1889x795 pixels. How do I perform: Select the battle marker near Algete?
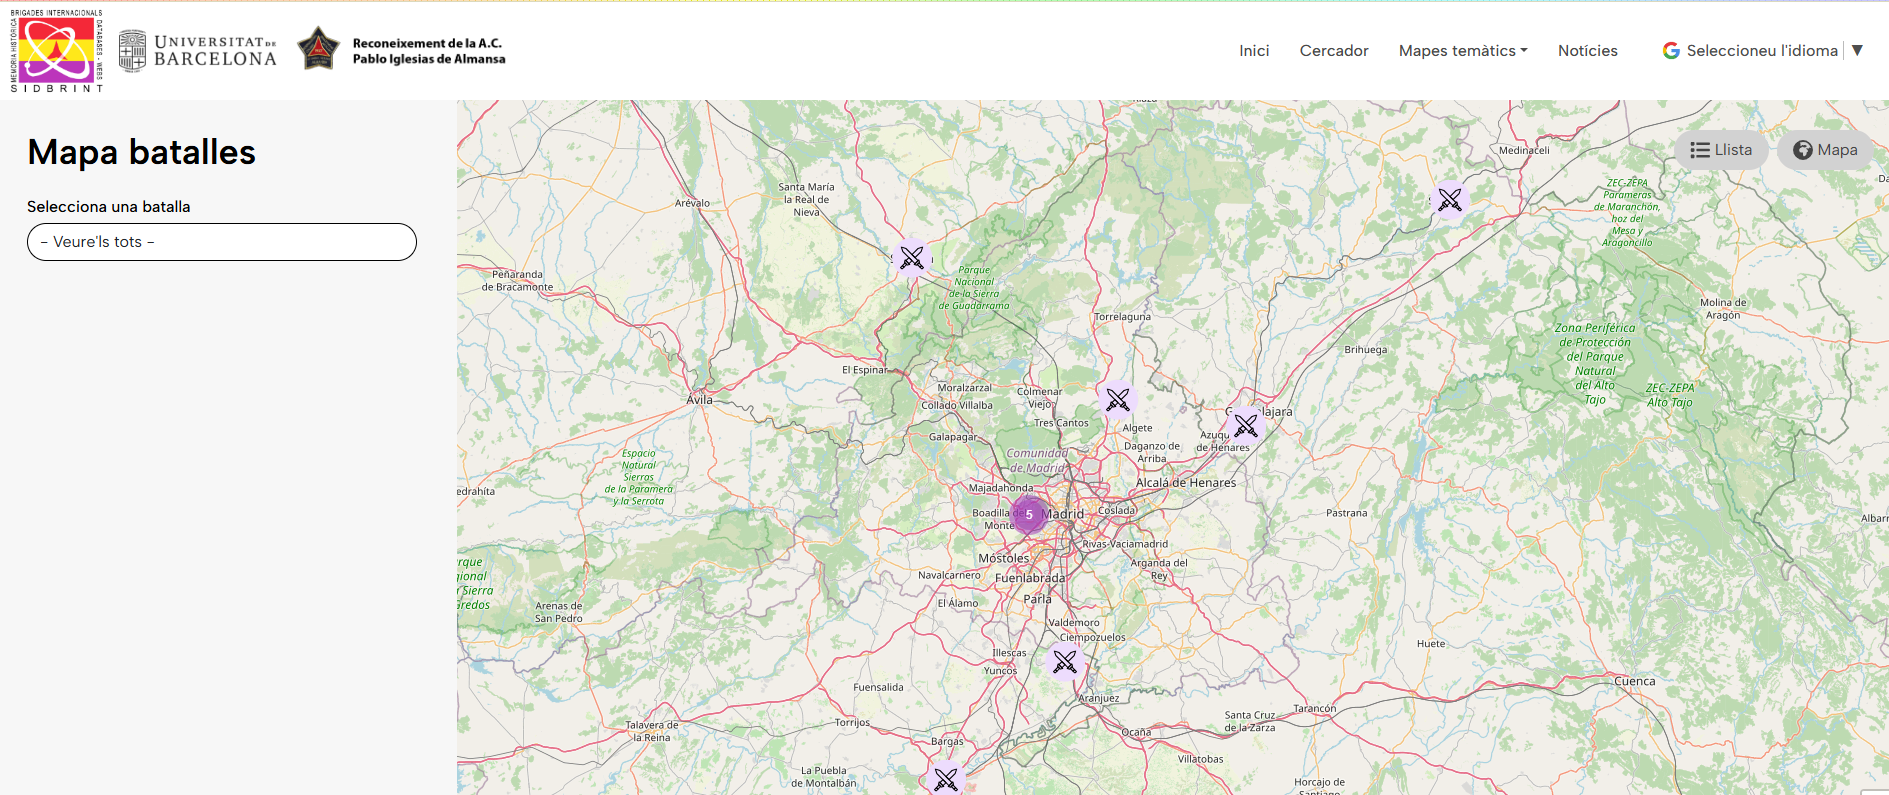(1117, 400)
